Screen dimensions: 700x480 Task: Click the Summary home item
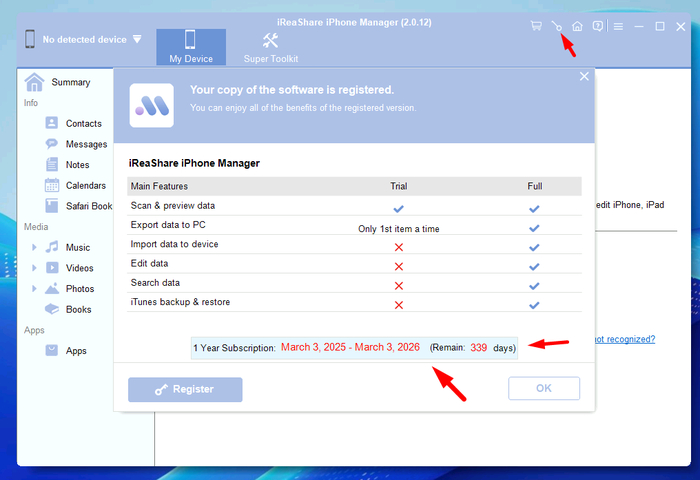click(70, 82)
